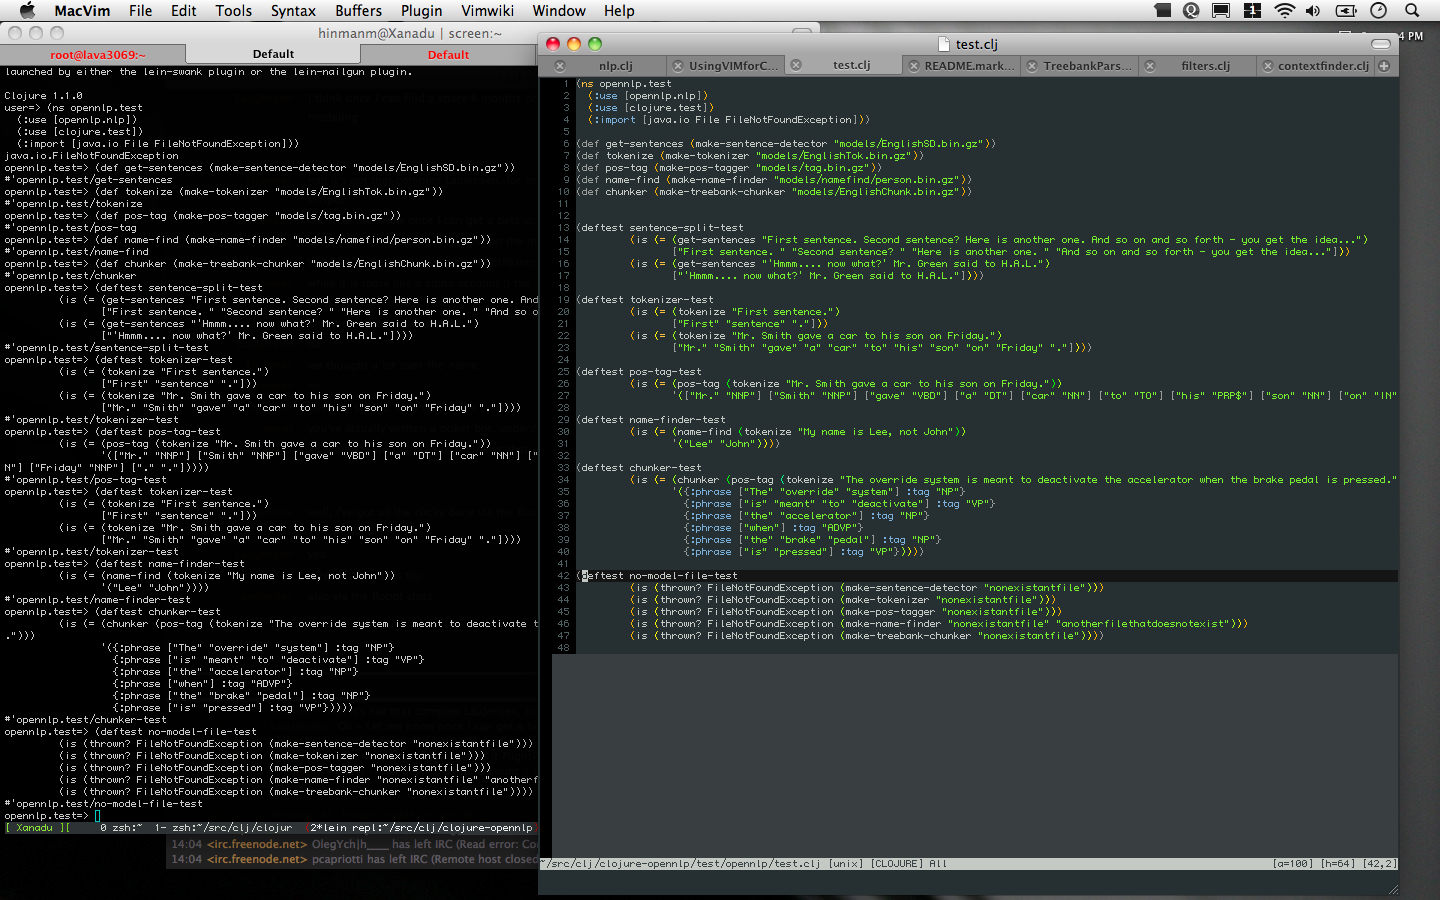Open Spotlight search magnifier icon
1440x900 pixels.
1412,10
